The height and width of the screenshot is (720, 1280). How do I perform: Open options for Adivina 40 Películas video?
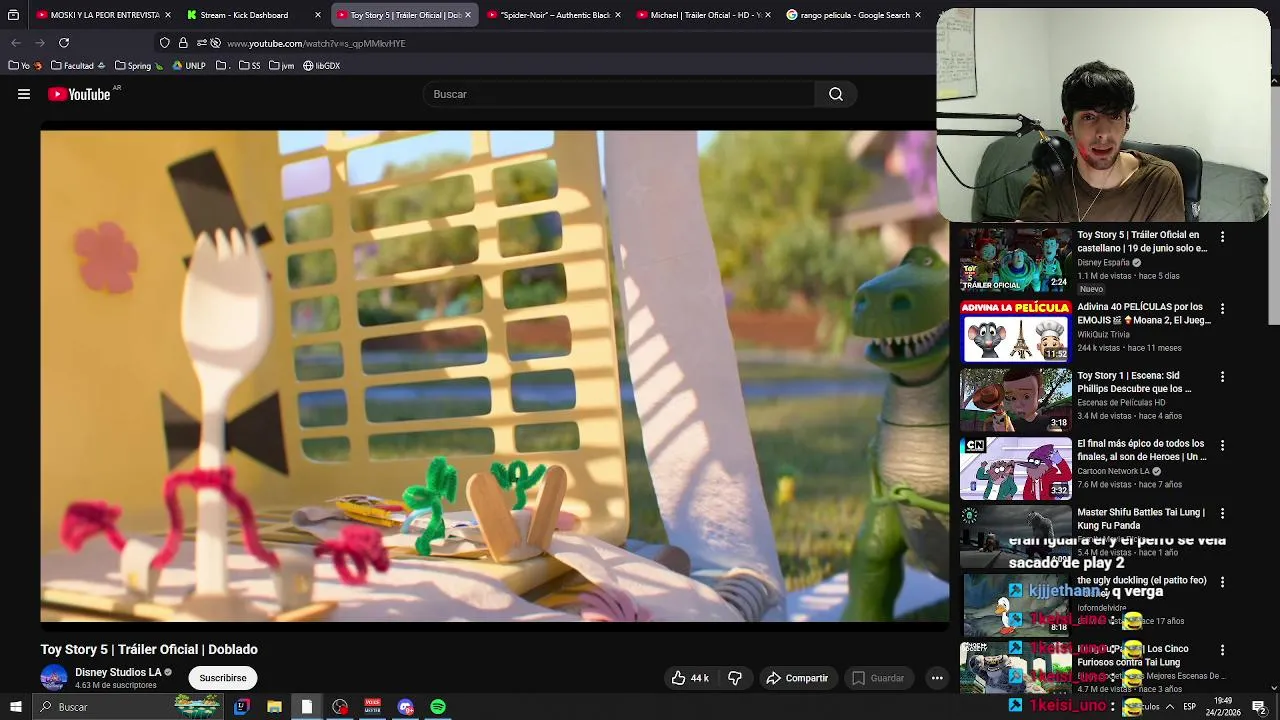point(1222,309)
